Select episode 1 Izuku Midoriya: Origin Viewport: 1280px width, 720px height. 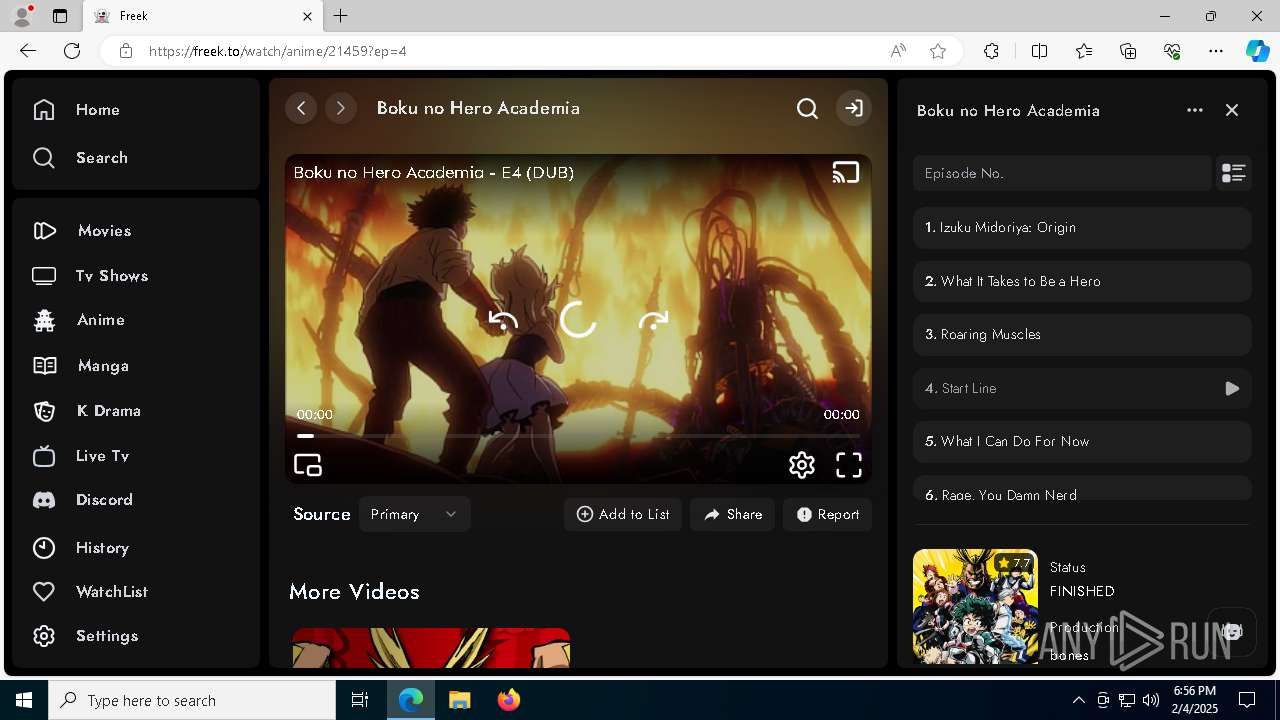[x=1082, y=228]
